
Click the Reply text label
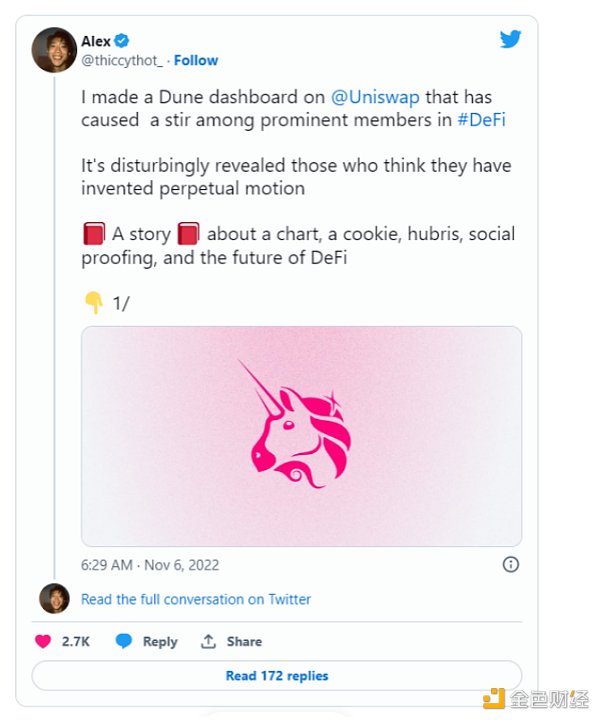click(x=160, y=641)
